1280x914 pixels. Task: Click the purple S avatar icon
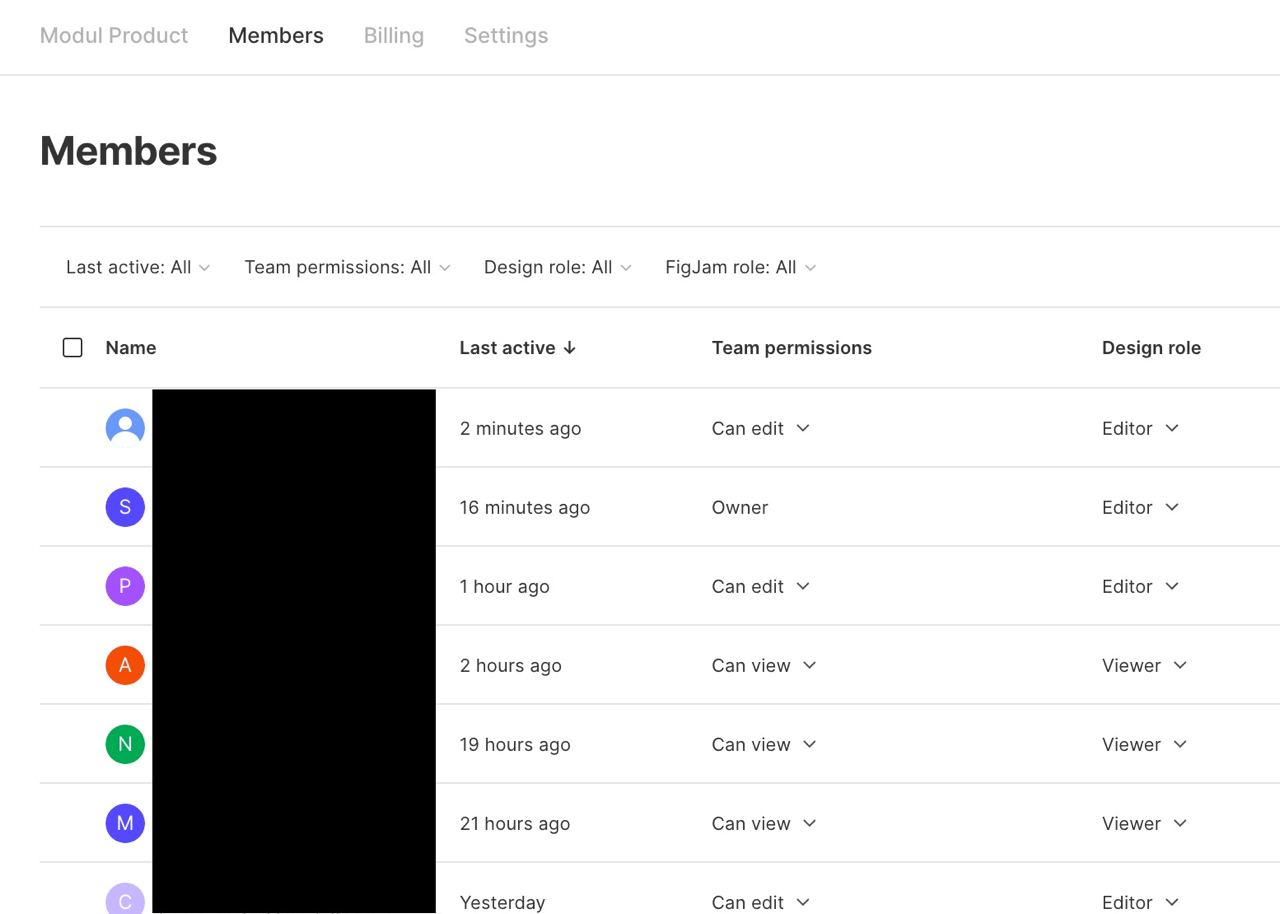(x=125, y=507)
